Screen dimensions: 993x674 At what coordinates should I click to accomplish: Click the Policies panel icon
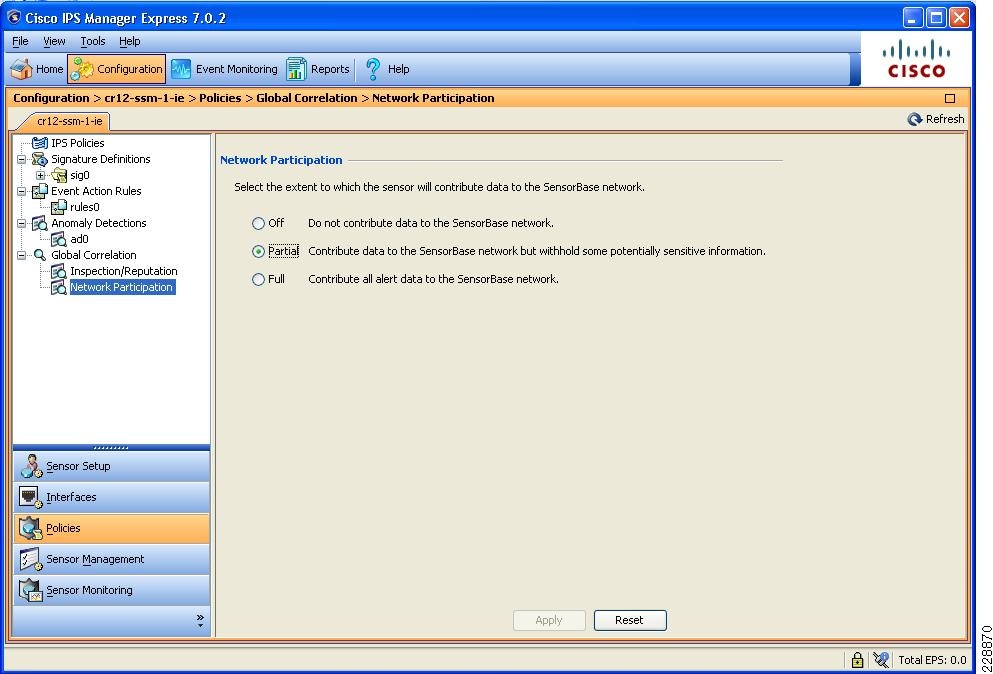click(x=30, y=528)
